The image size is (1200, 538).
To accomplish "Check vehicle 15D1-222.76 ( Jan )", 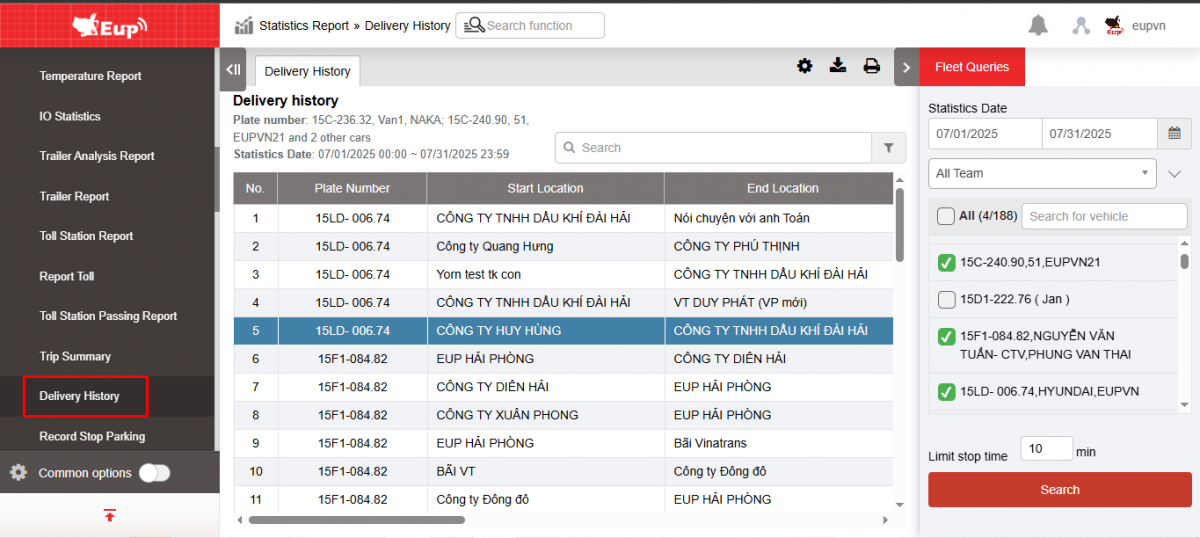I will click(946, 299).
